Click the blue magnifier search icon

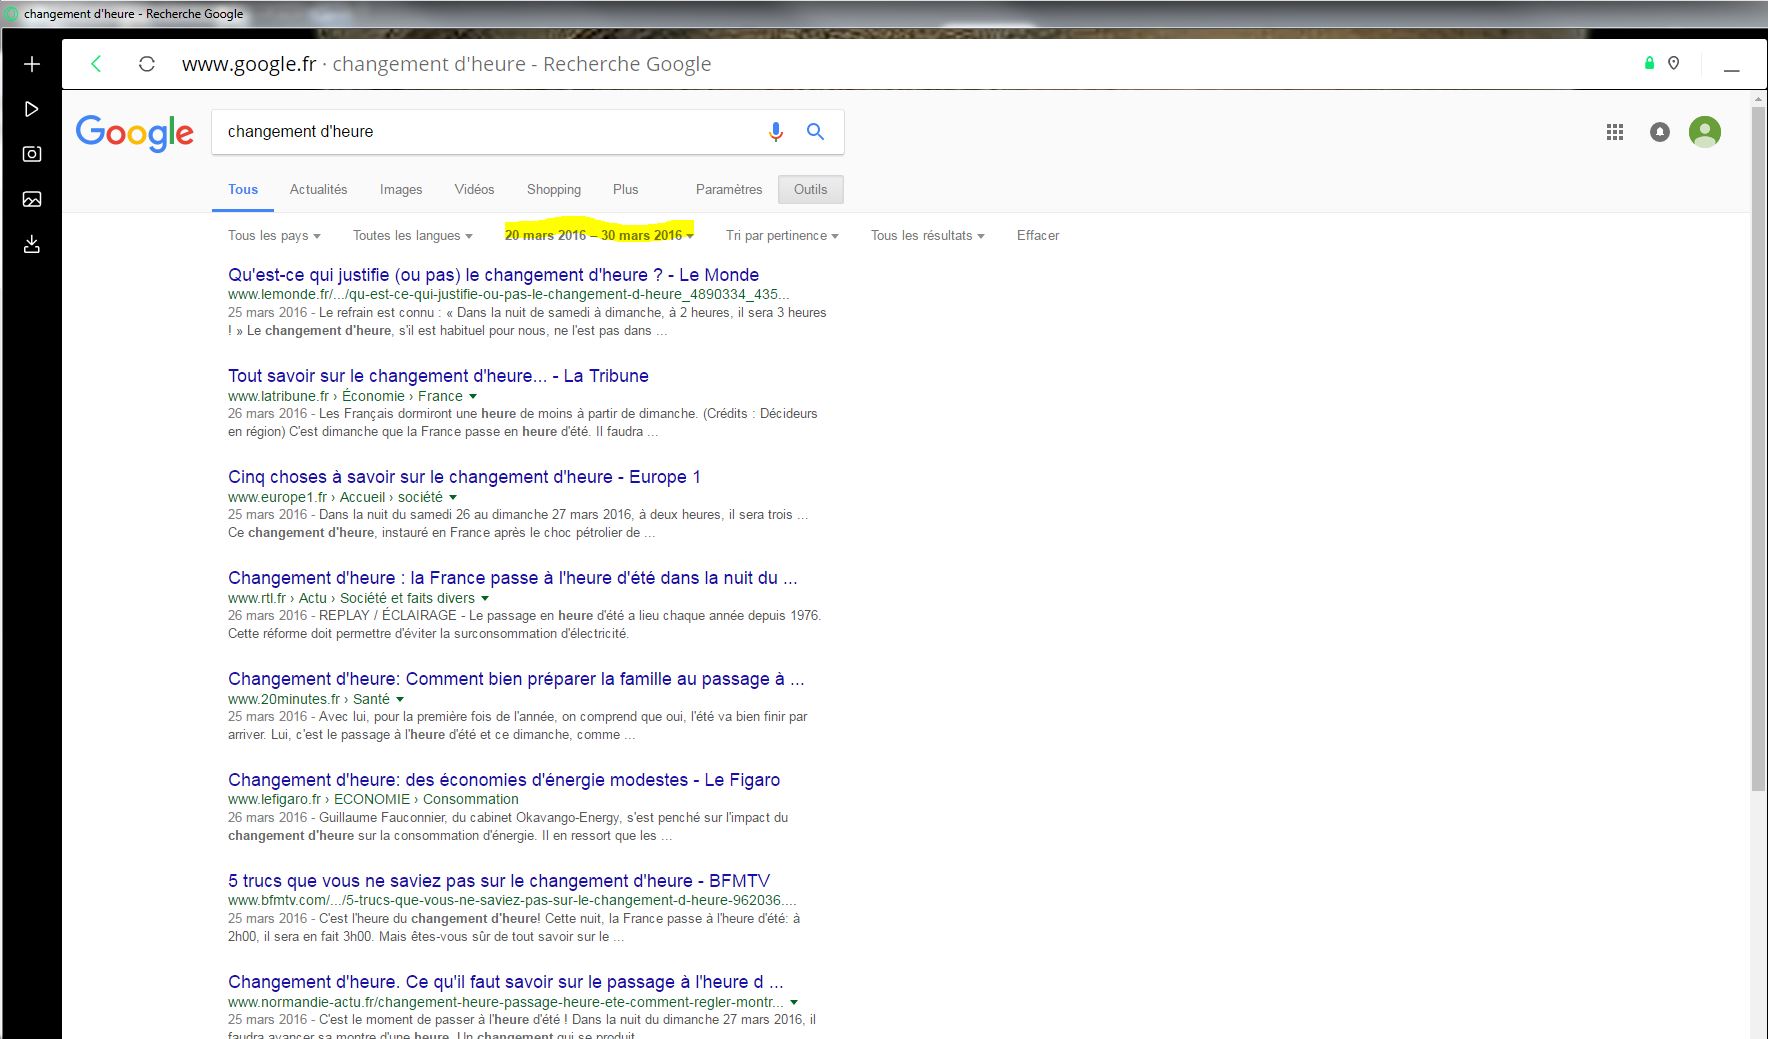pyautogui.click(x=815, y=132)
